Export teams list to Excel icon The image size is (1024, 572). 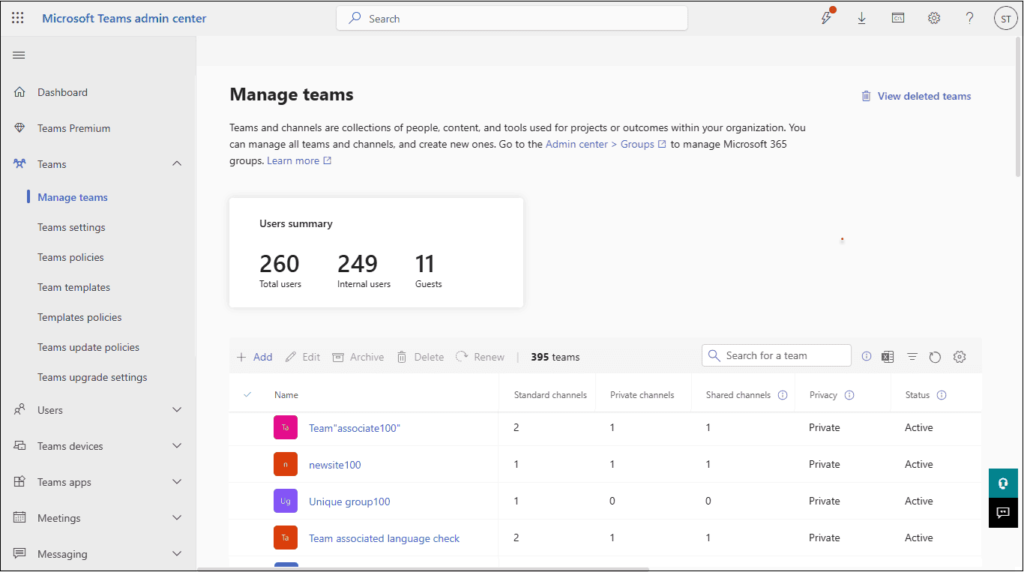tap(888, 357)
